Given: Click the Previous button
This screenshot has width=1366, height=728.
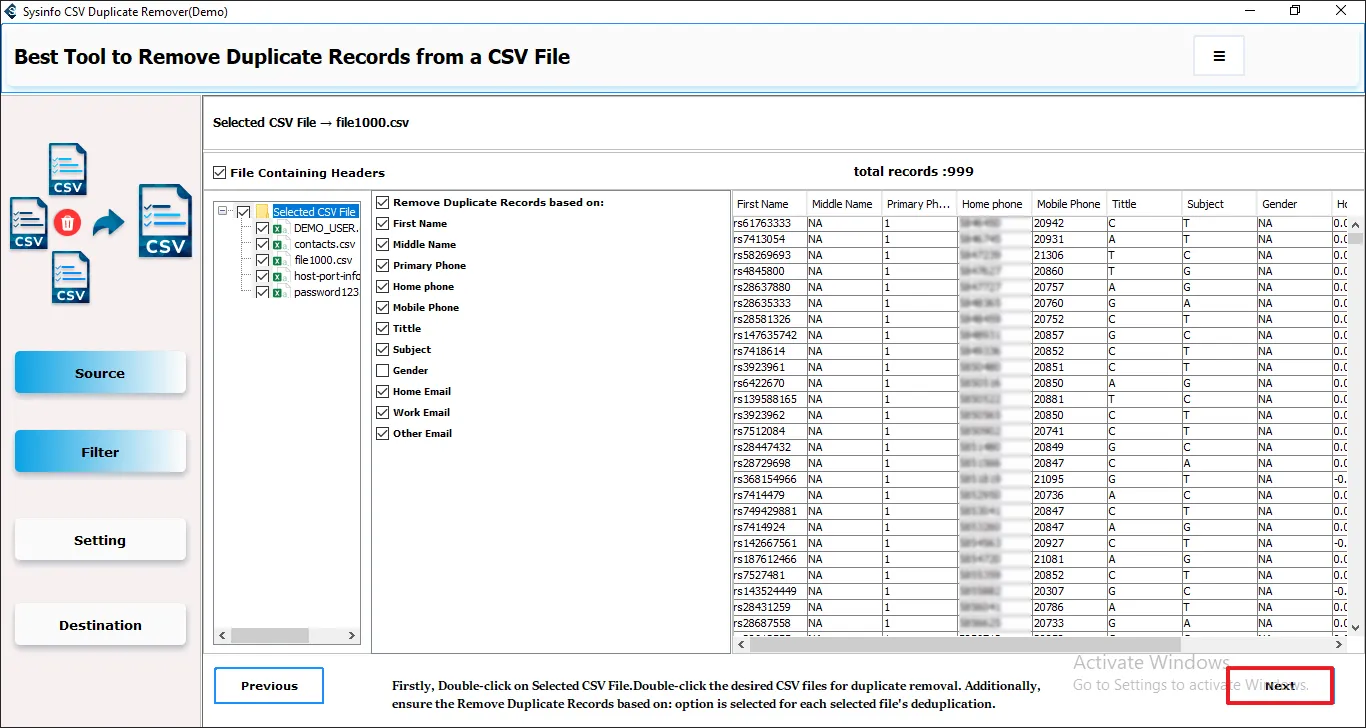Looking at the screenshot, I should point(269,686).
